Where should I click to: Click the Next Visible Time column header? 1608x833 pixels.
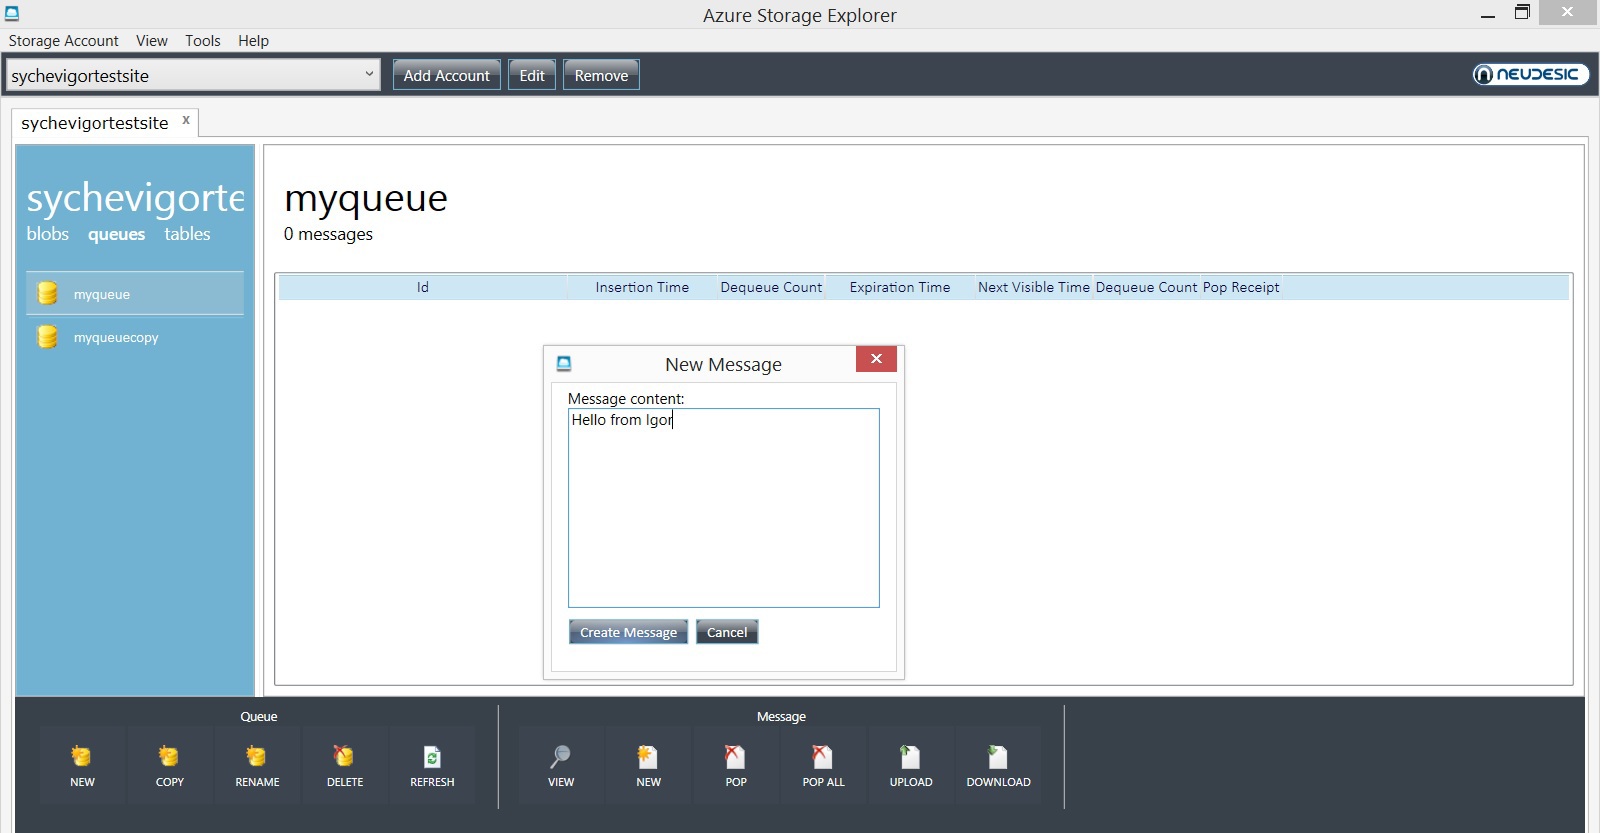tap(1034, 287)
